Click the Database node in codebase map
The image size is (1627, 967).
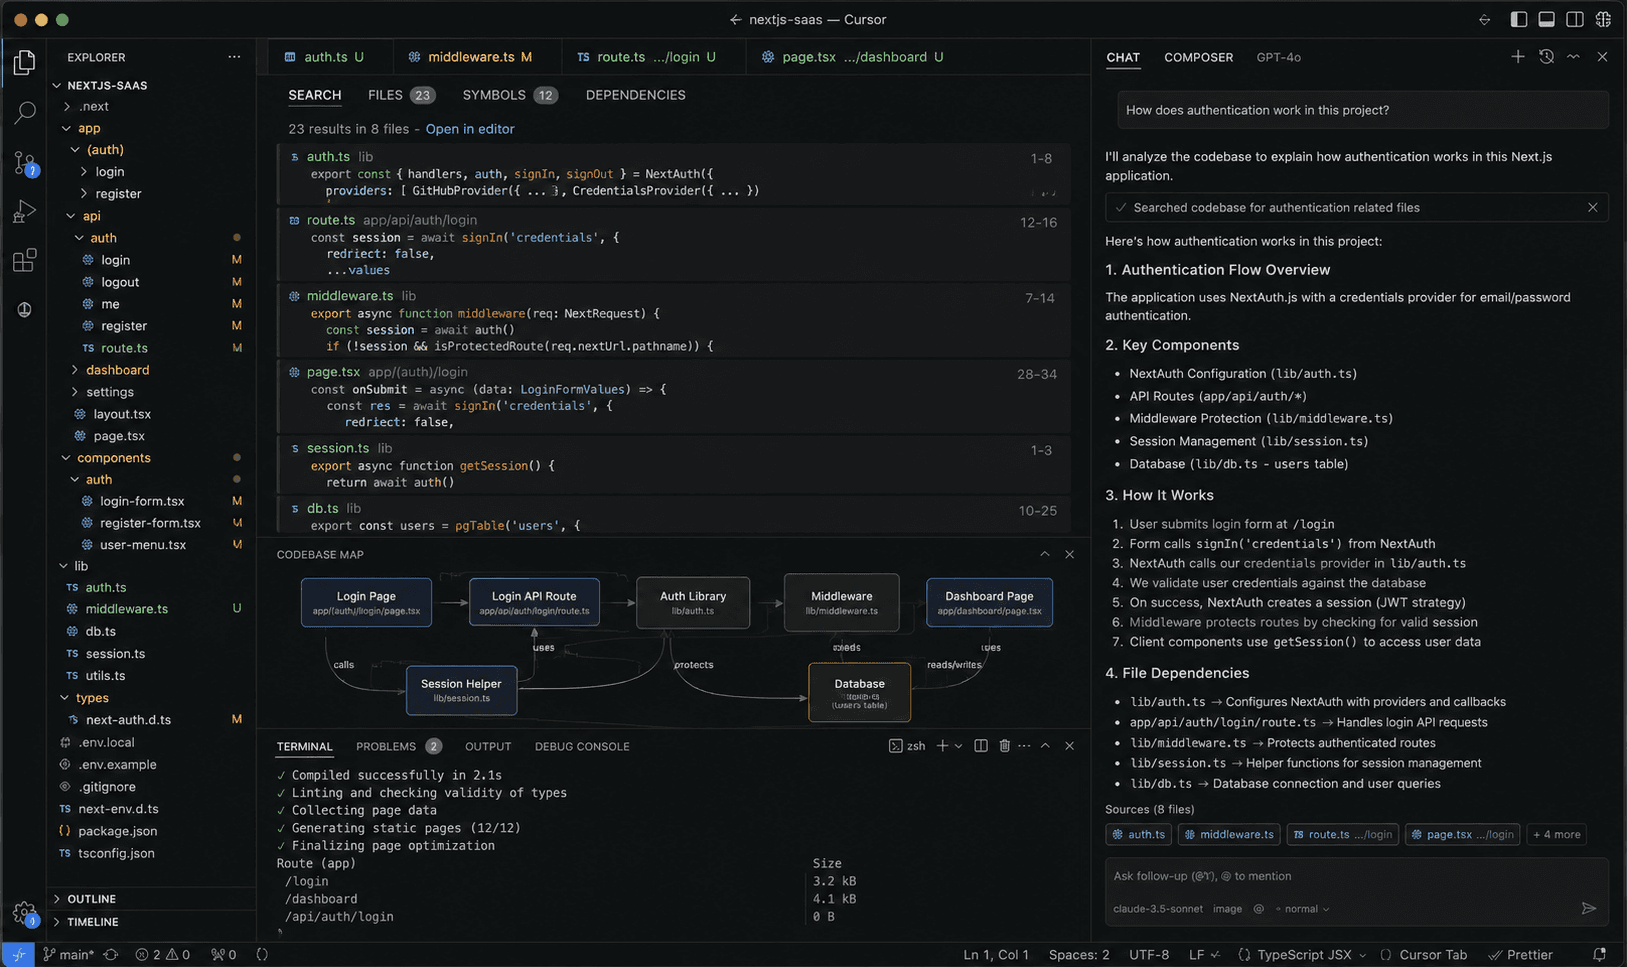click(x=859, y=692)
